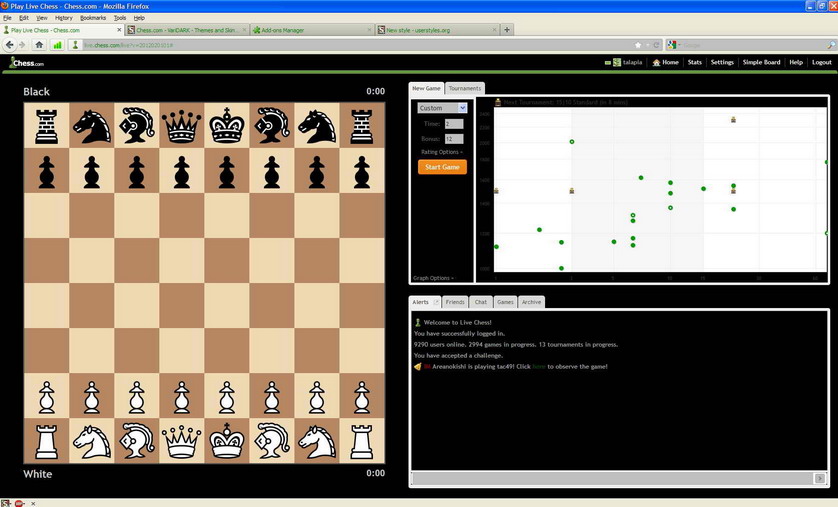Viewport: 838px width, 507px height.
Task: Click the green signal bars toolbar icon
Action: (57, 45)
